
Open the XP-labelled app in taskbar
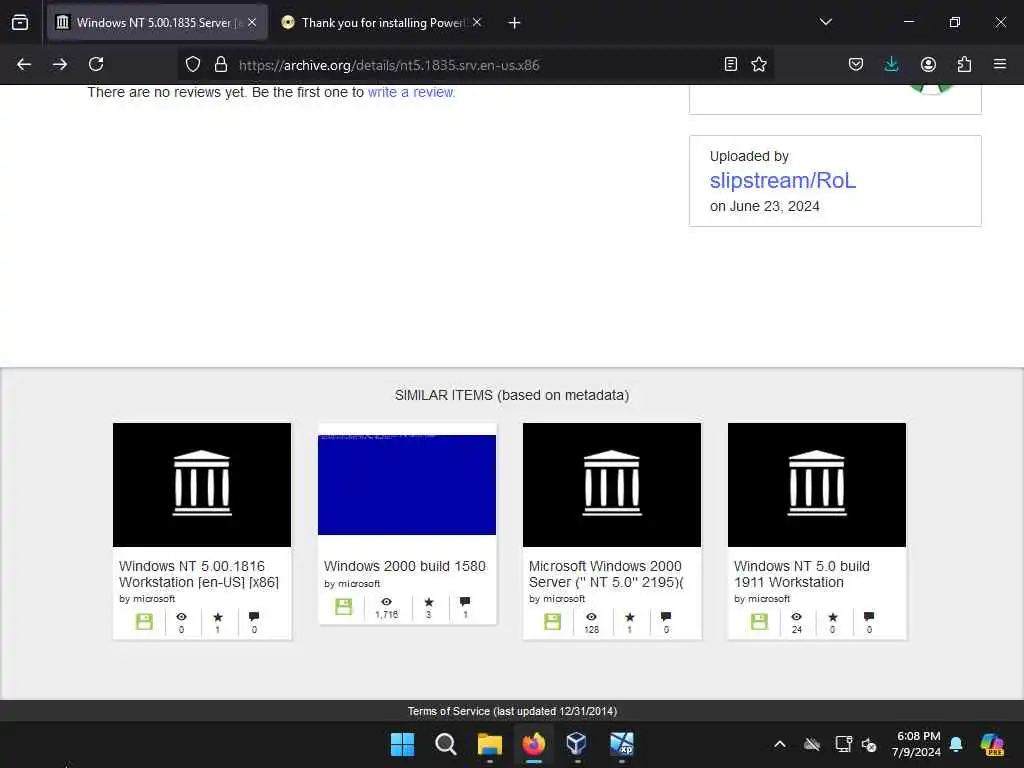[621, 744]
